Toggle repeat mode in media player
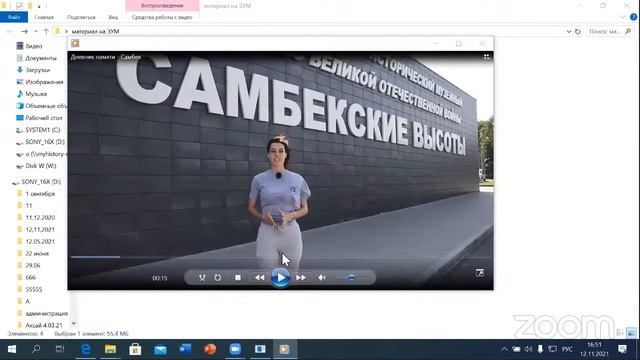 (218, 278)
